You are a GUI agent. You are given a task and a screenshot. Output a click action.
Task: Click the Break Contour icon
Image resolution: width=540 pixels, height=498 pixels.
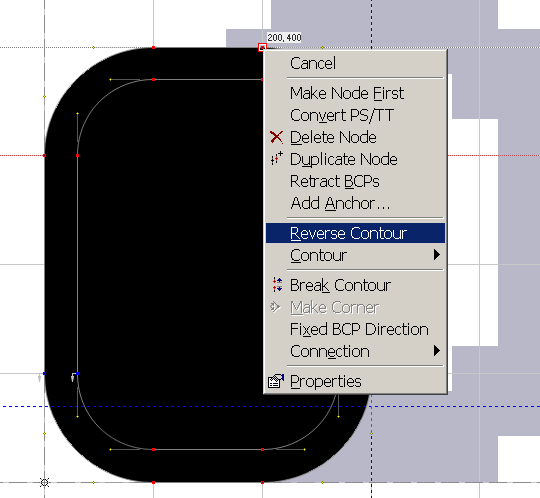[277, 285]
